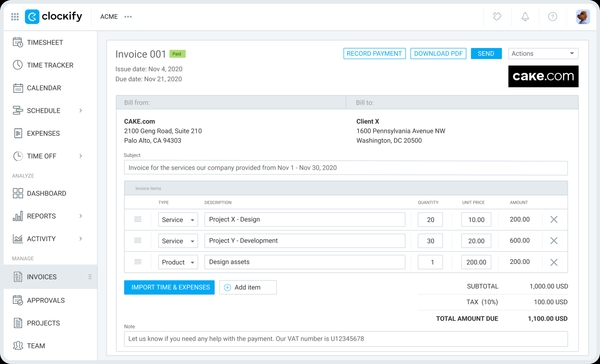Open Expenses from the sidebar
600x364 pixels.
(43, 134)
